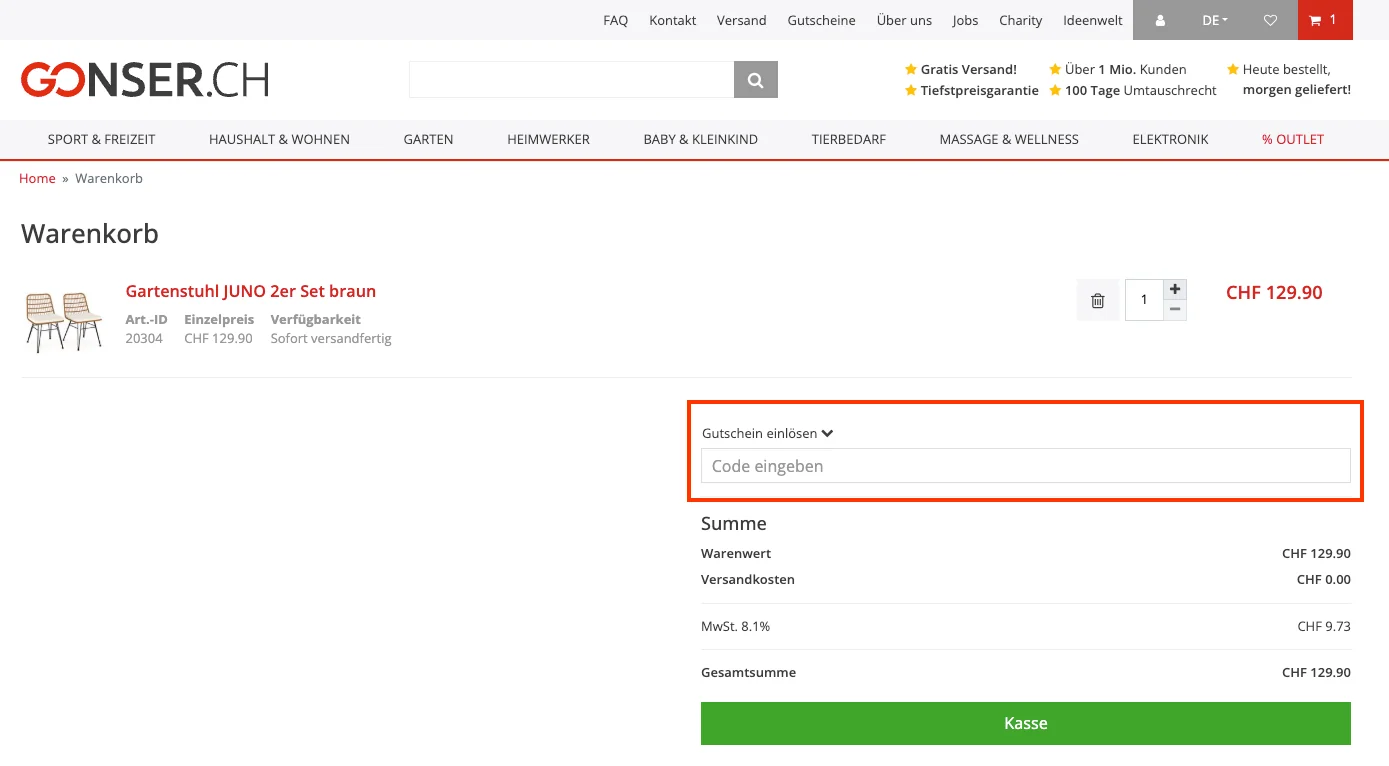1389x766 pixels.
Task: Open the DE language dropdown
Action: point(1215,20)
